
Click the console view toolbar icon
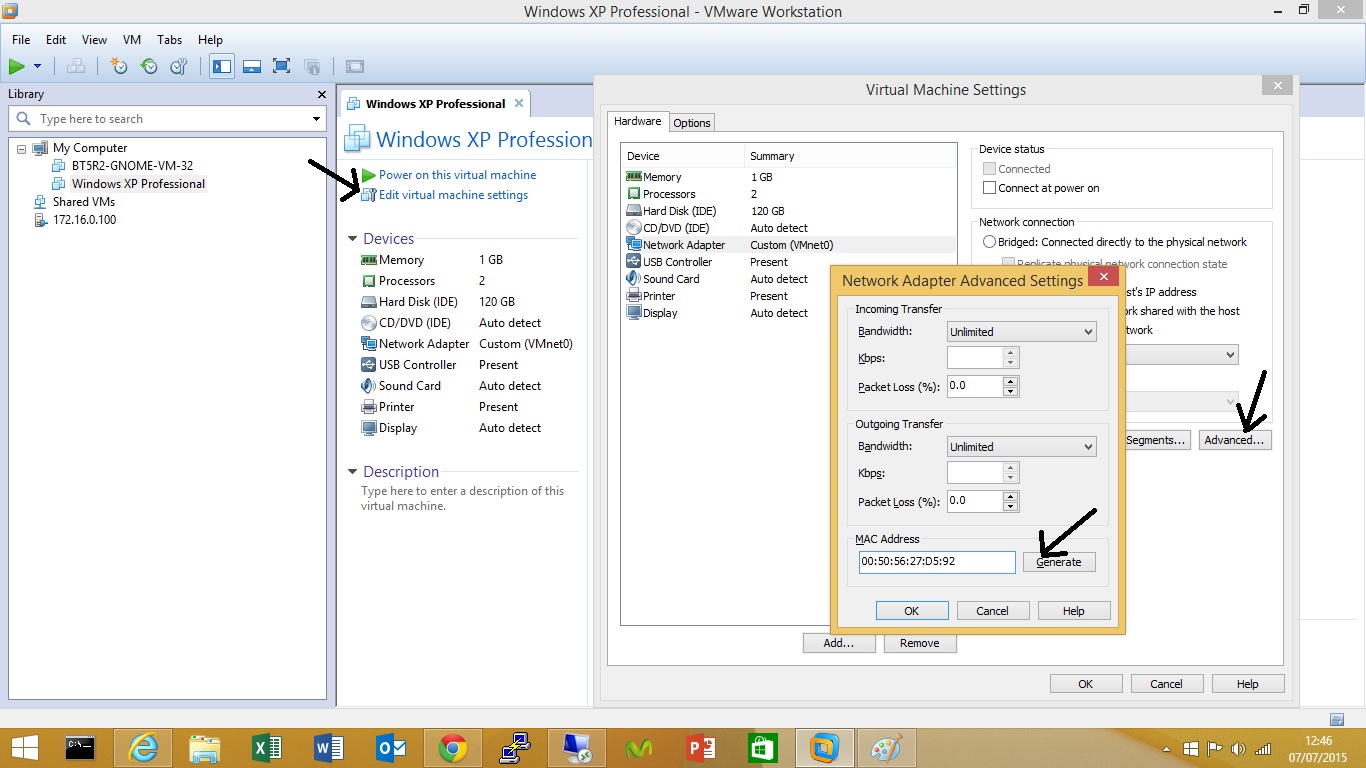[x=355, y=66]
